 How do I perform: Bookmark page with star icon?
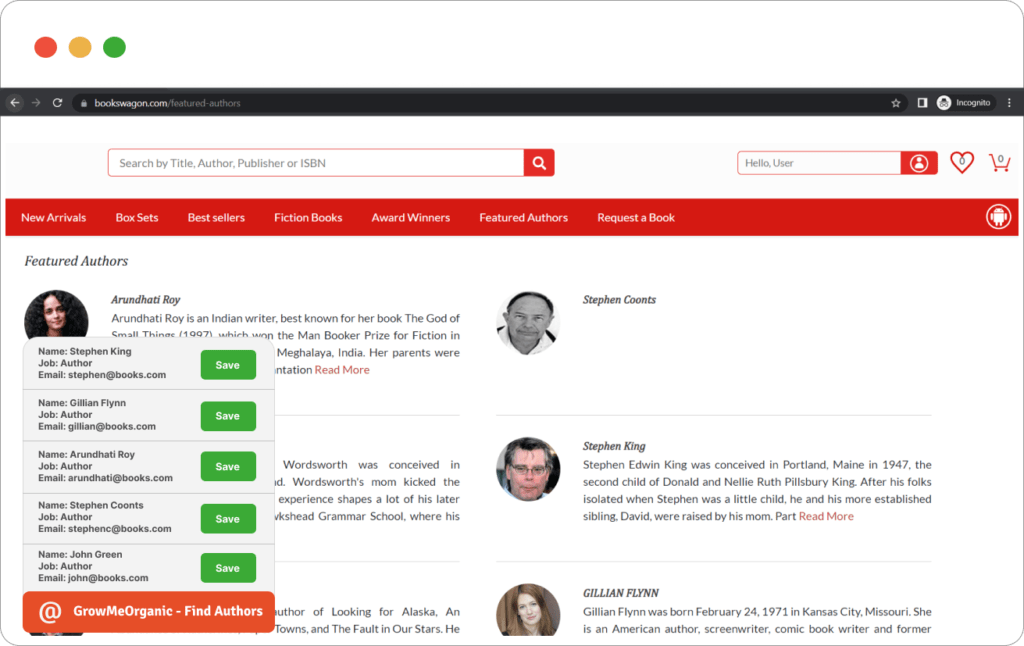click(x=896, y=103)
